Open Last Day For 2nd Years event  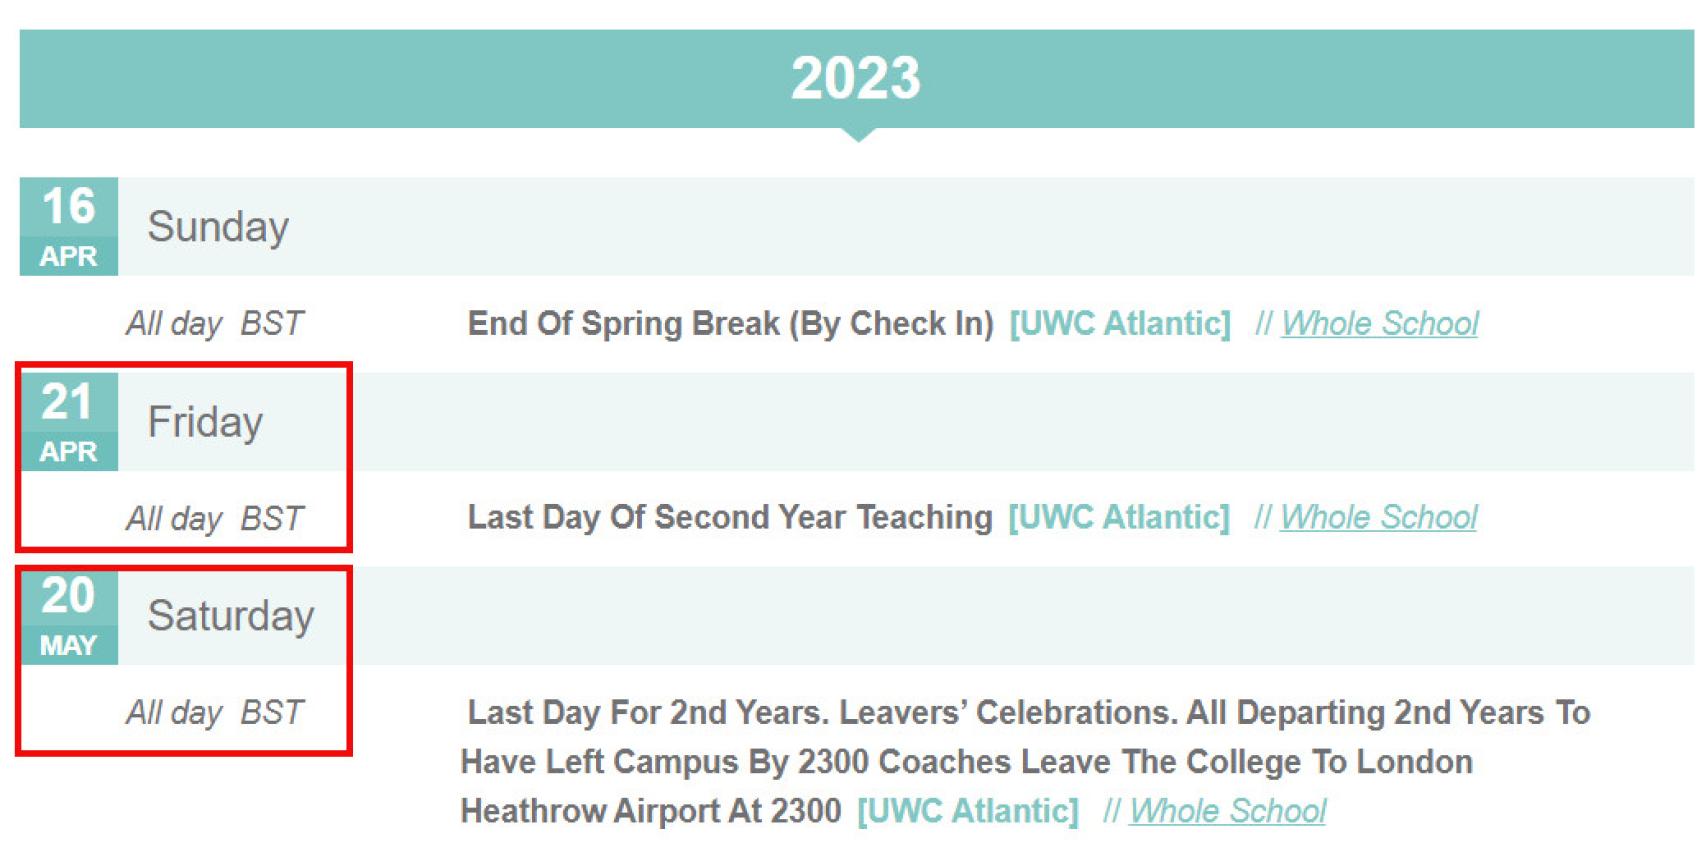click(1025, 761)
